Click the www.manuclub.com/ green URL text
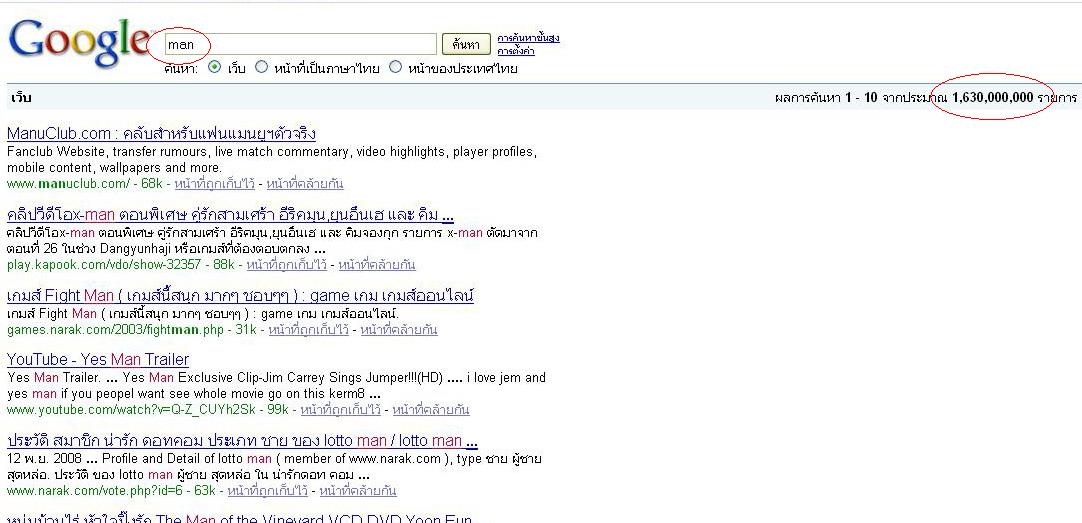 (68, 184)
